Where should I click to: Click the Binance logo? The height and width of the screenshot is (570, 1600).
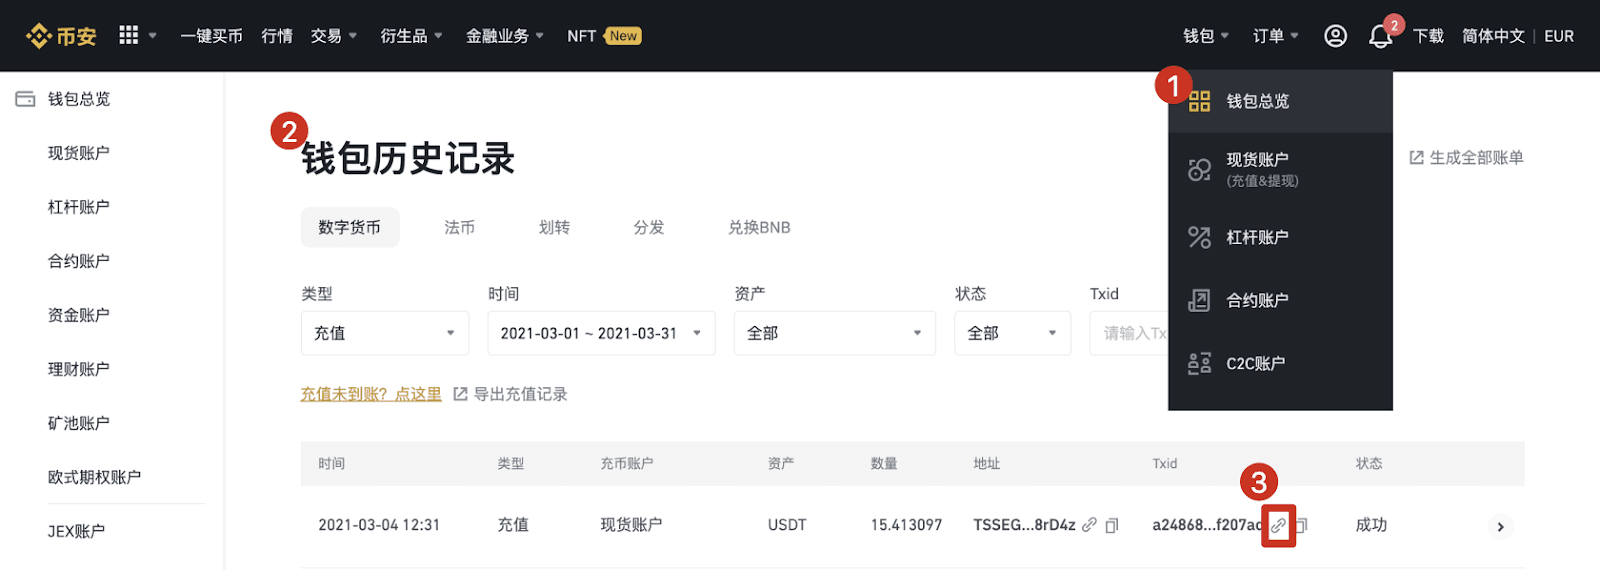click(61, 36)
